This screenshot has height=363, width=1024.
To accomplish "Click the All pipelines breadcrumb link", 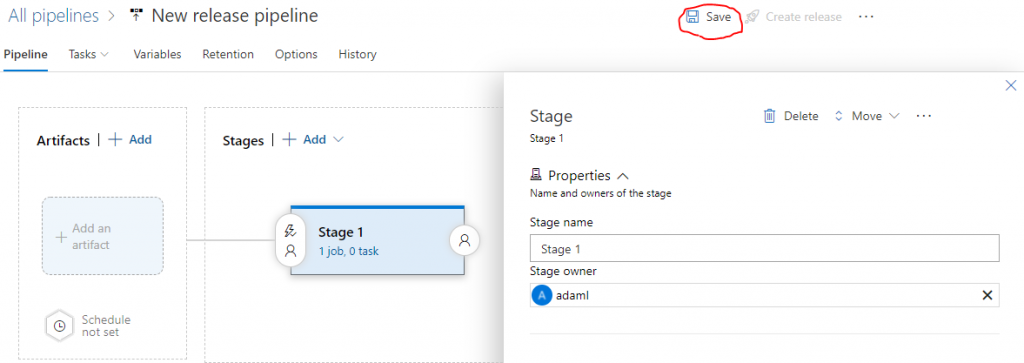I will [54, 16].
